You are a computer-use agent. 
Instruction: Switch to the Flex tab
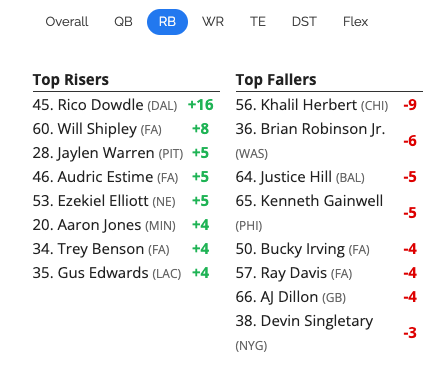pos(355,22)
